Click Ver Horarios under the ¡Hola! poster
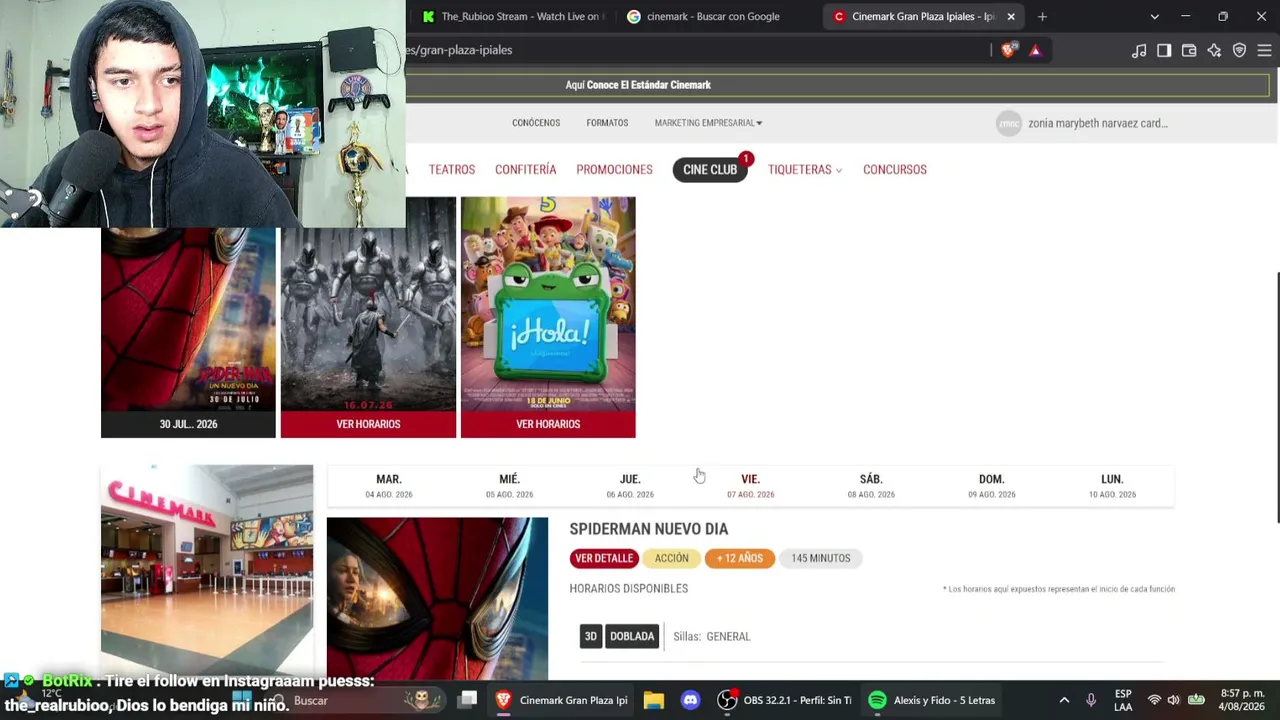The width and height of the screenshot is (1280, 720). 548,424
